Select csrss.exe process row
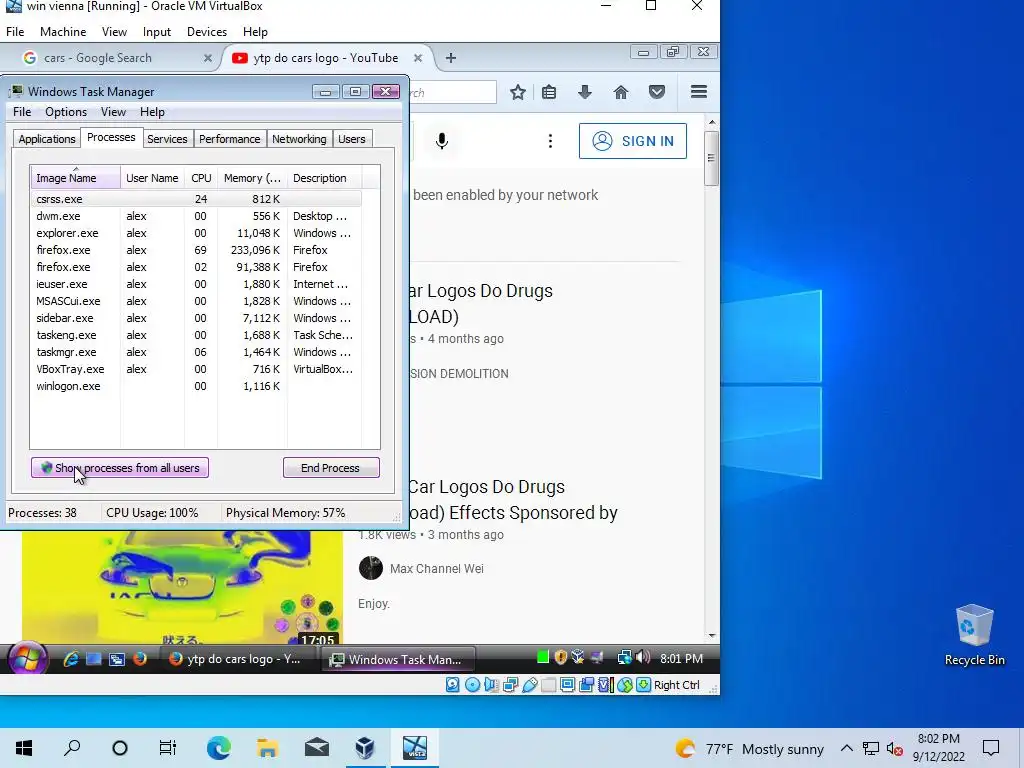This screenshot has width=1024, height=768. tap(196, 199)
